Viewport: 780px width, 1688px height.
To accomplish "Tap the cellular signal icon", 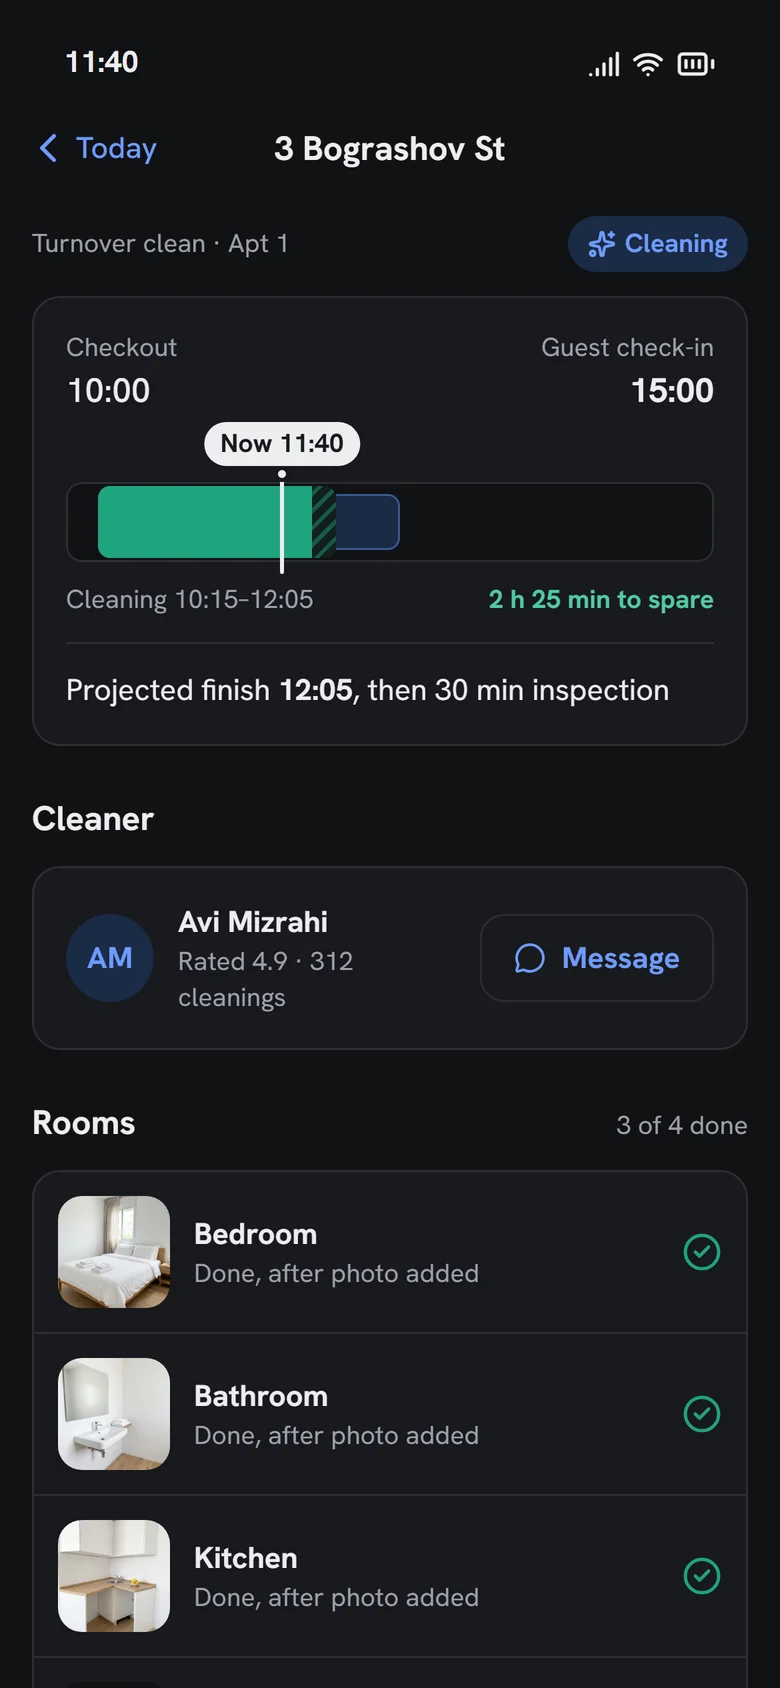I will [x=604, y=64].
